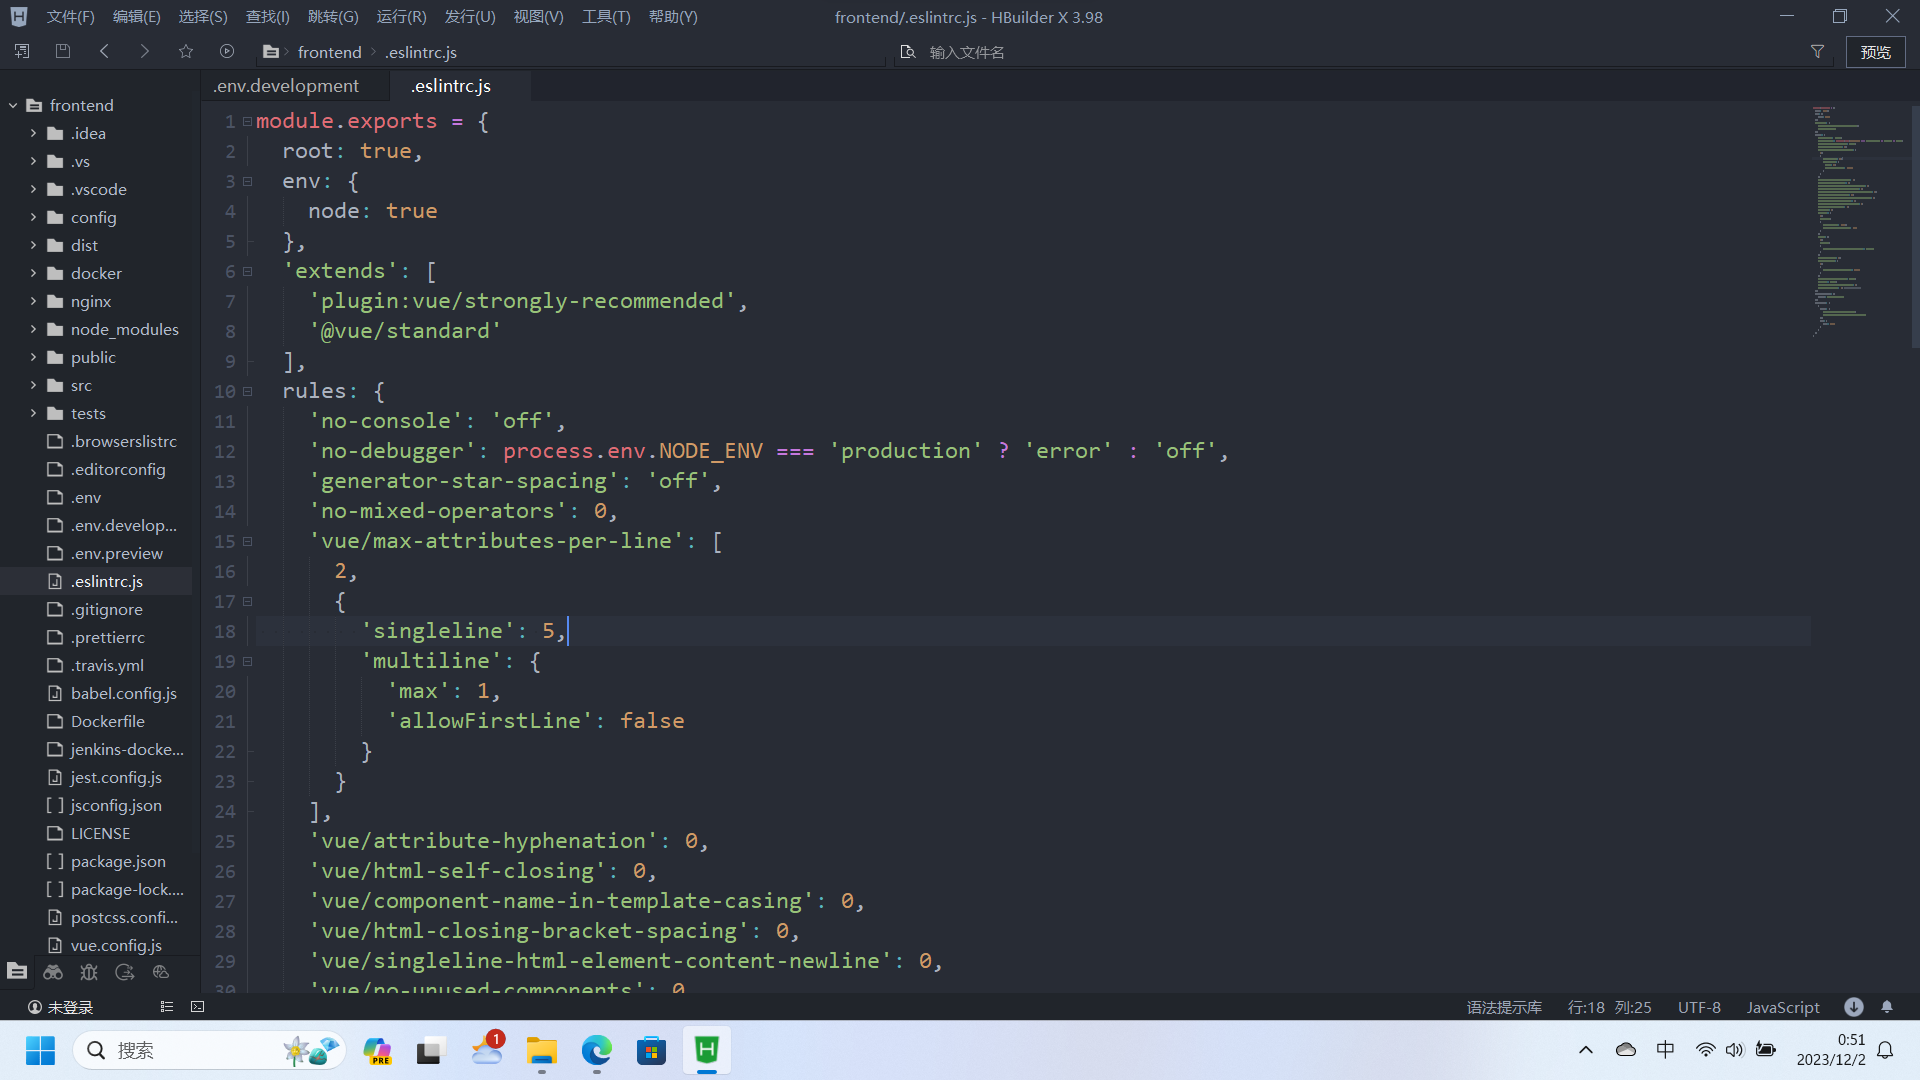Screen dimensions: 1920x1080
Task: Open the debug bug panel icon
Action: [89, 972]
